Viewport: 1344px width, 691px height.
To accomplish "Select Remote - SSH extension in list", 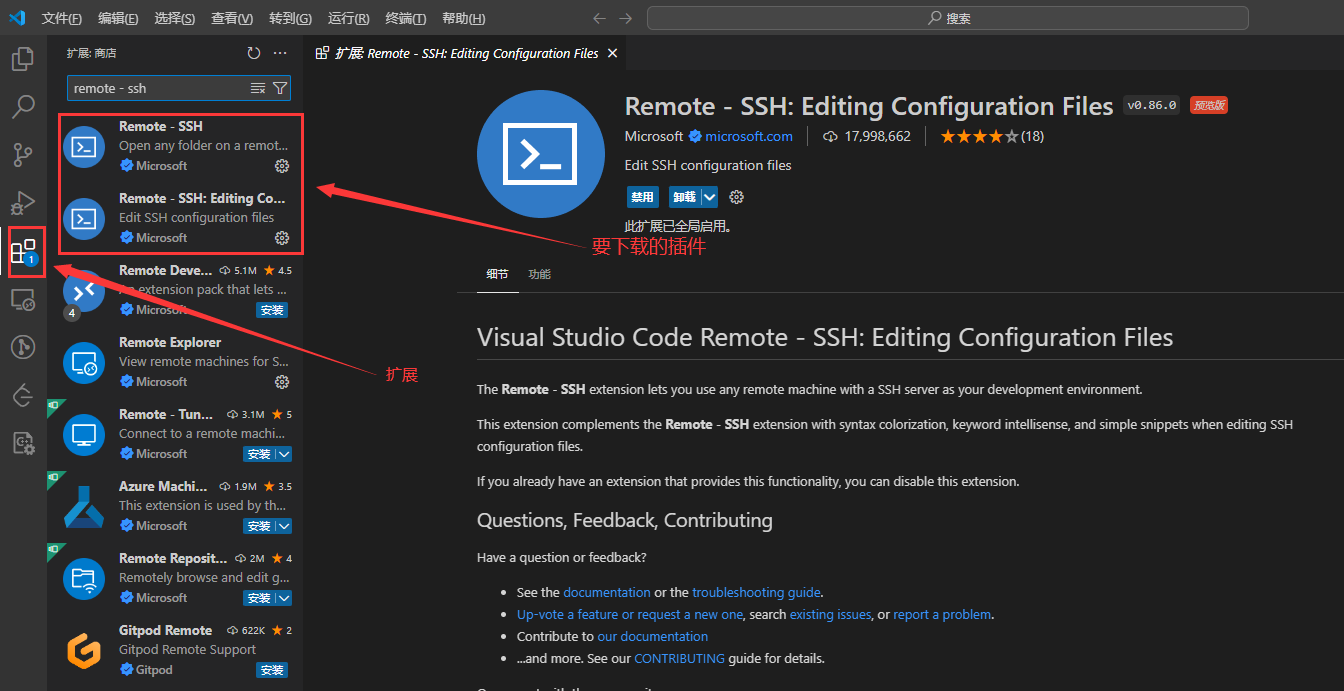I will click(176, 146).
